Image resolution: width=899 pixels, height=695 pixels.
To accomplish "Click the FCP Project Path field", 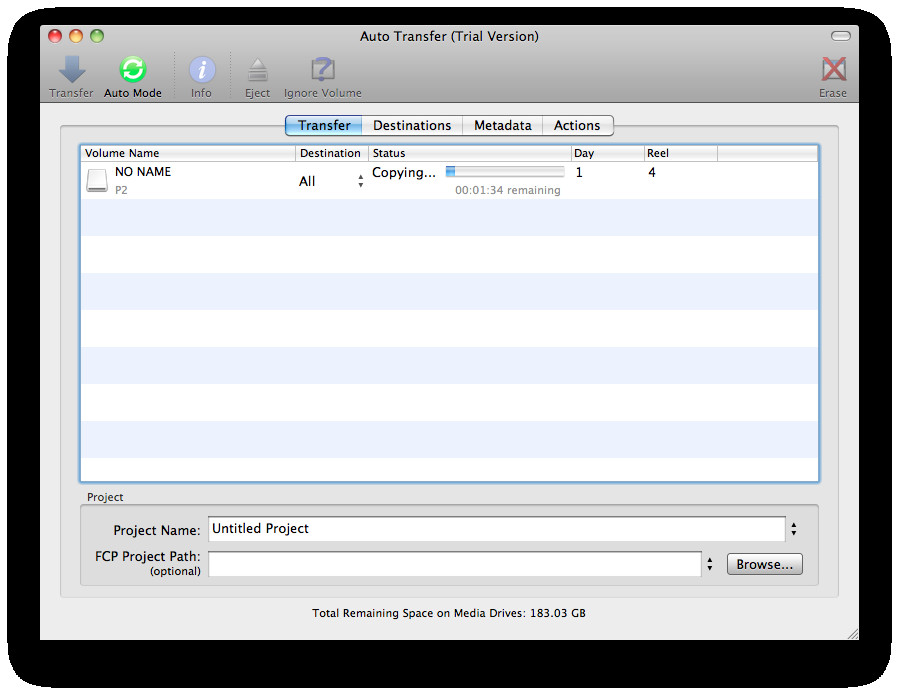I will tap(455, 564).
